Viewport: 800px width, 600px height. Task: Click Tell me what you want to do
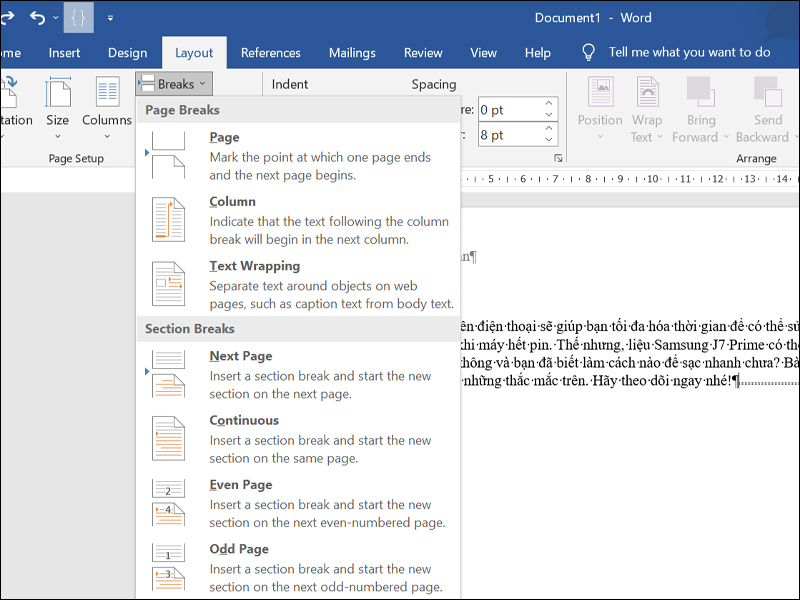[x=689, y=52]
